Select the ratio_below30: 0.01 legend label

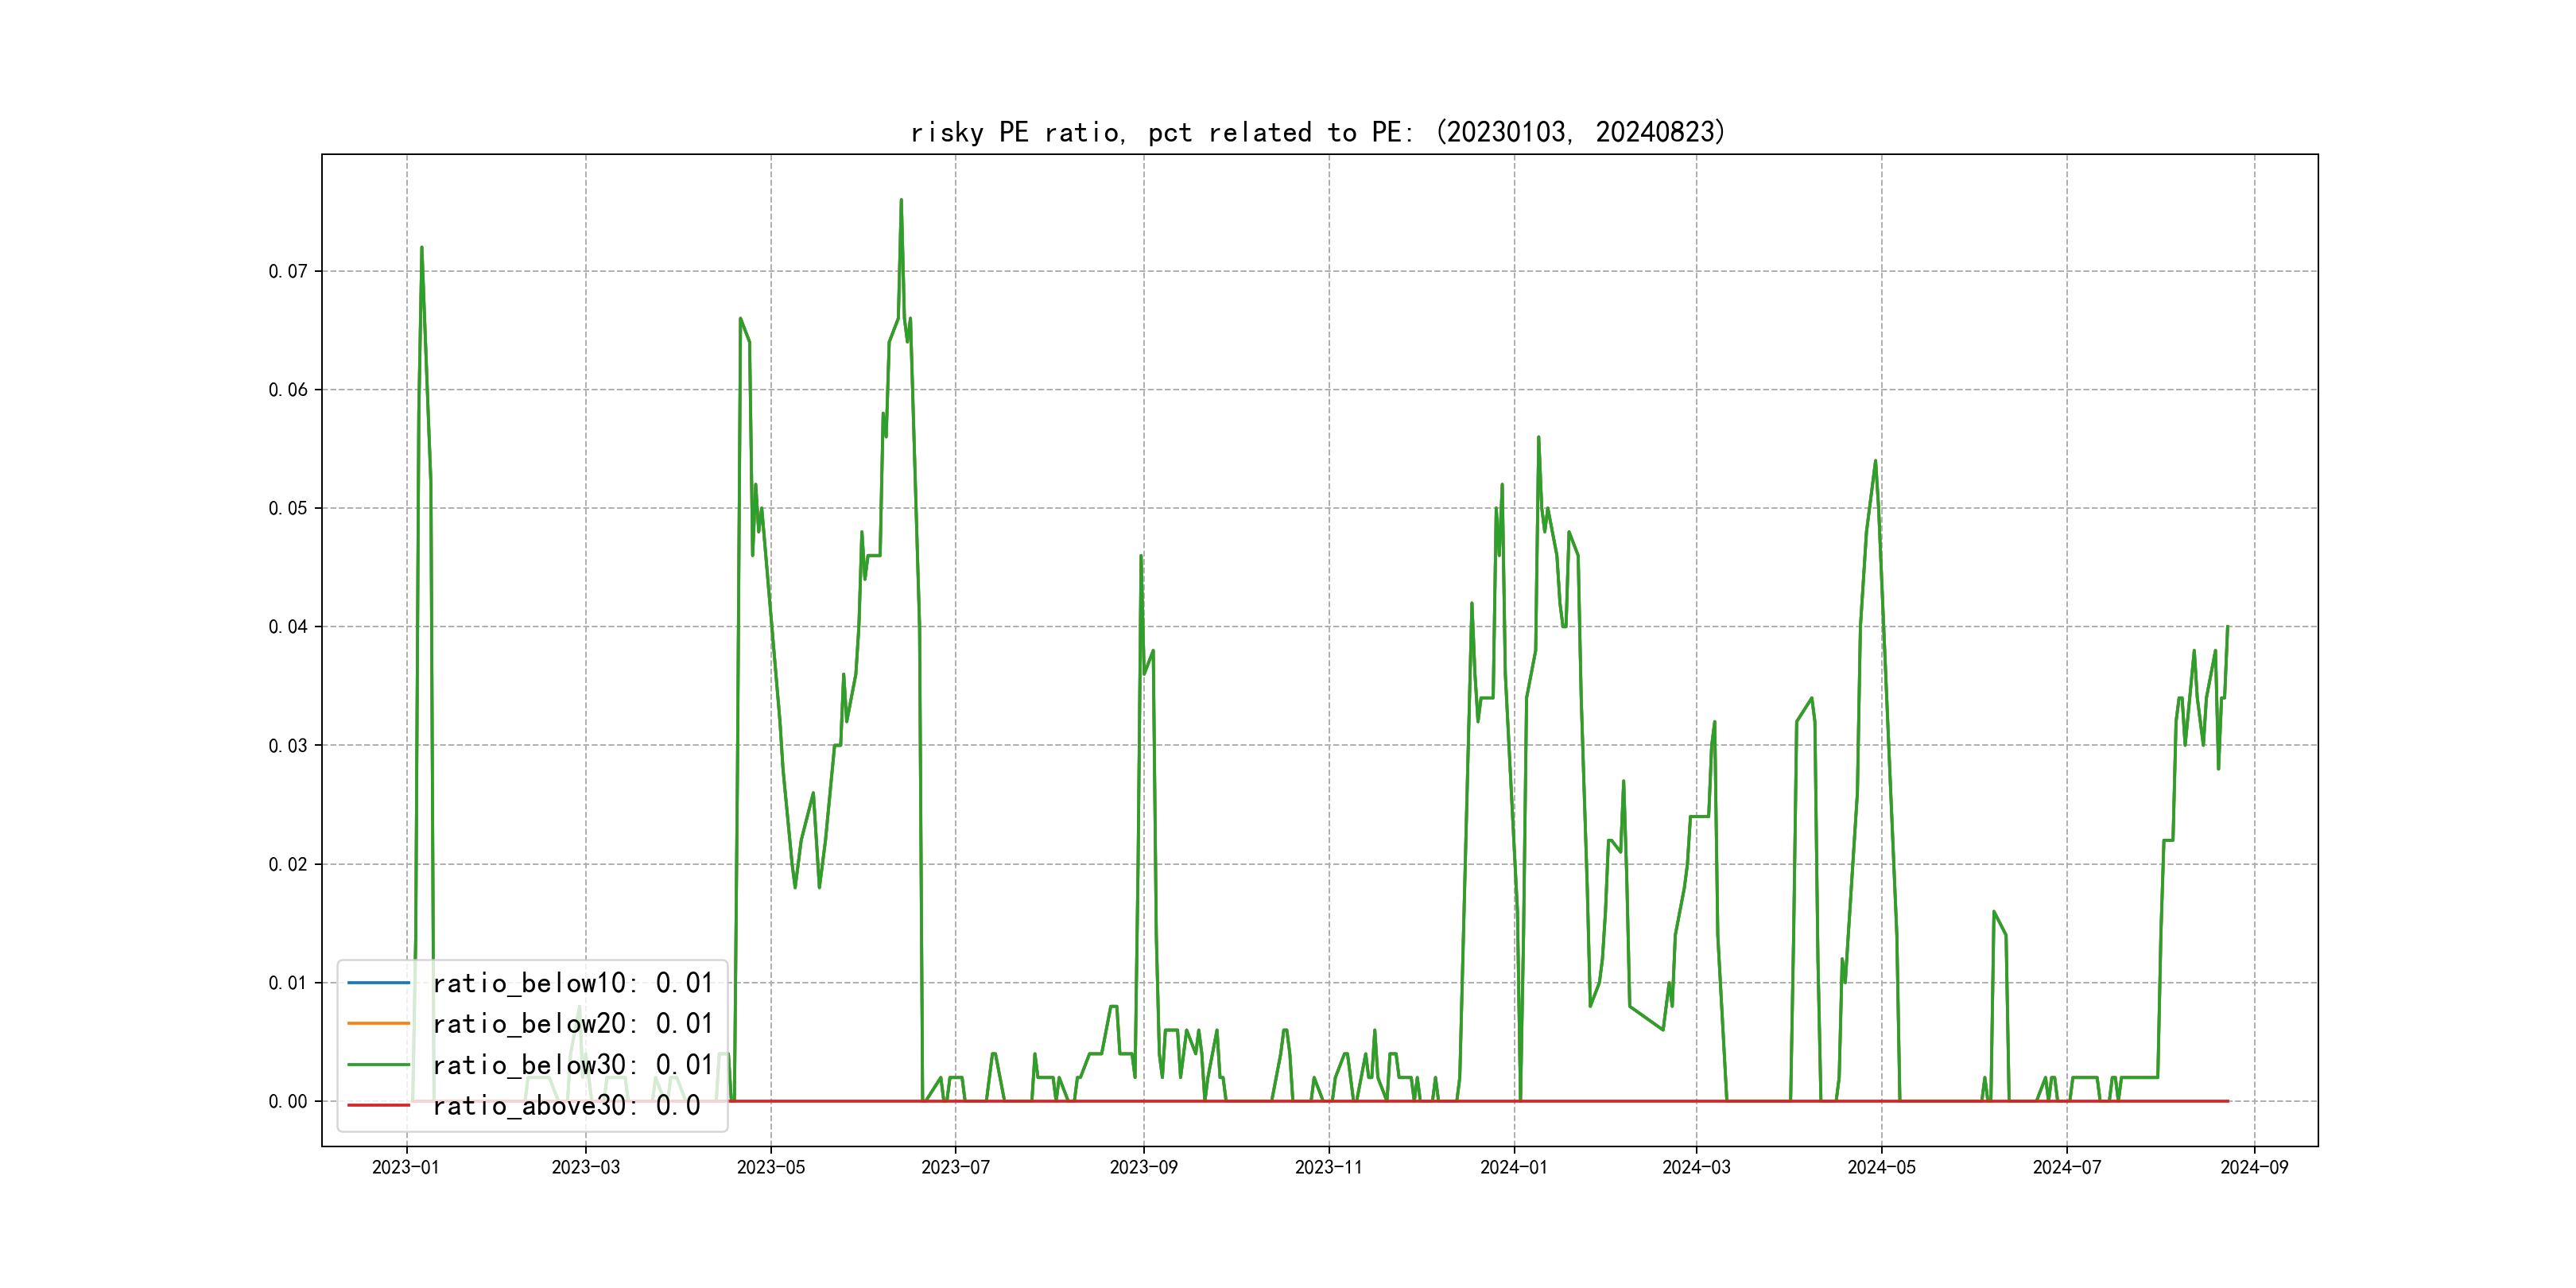[572, 1065]
